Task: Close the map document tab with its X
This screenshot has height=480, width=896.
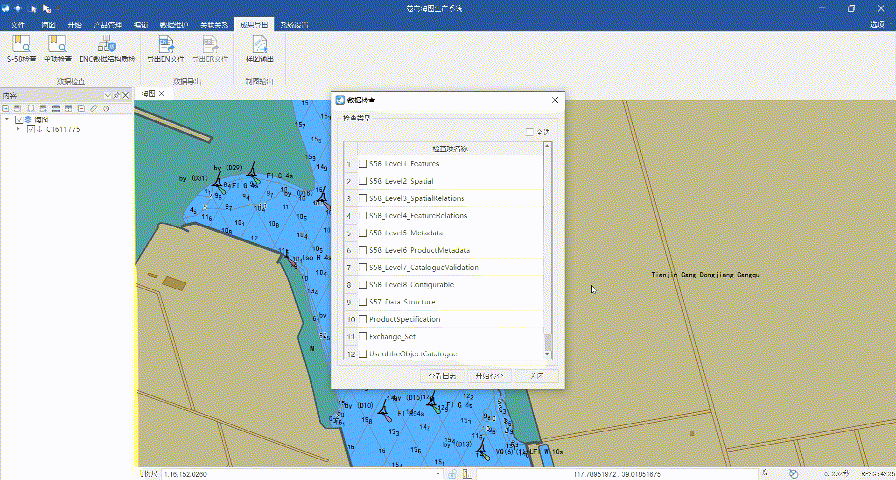Action: click(161, 93)
